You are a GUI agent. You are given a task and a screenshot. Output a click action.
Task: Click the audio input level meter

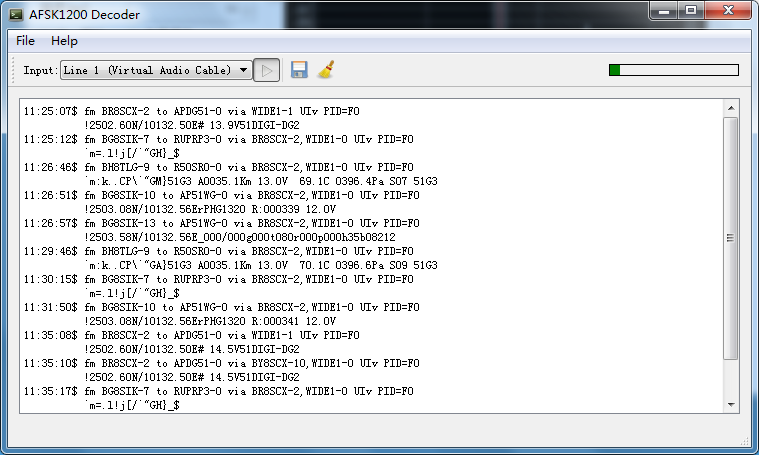click(x=673, y=70)
